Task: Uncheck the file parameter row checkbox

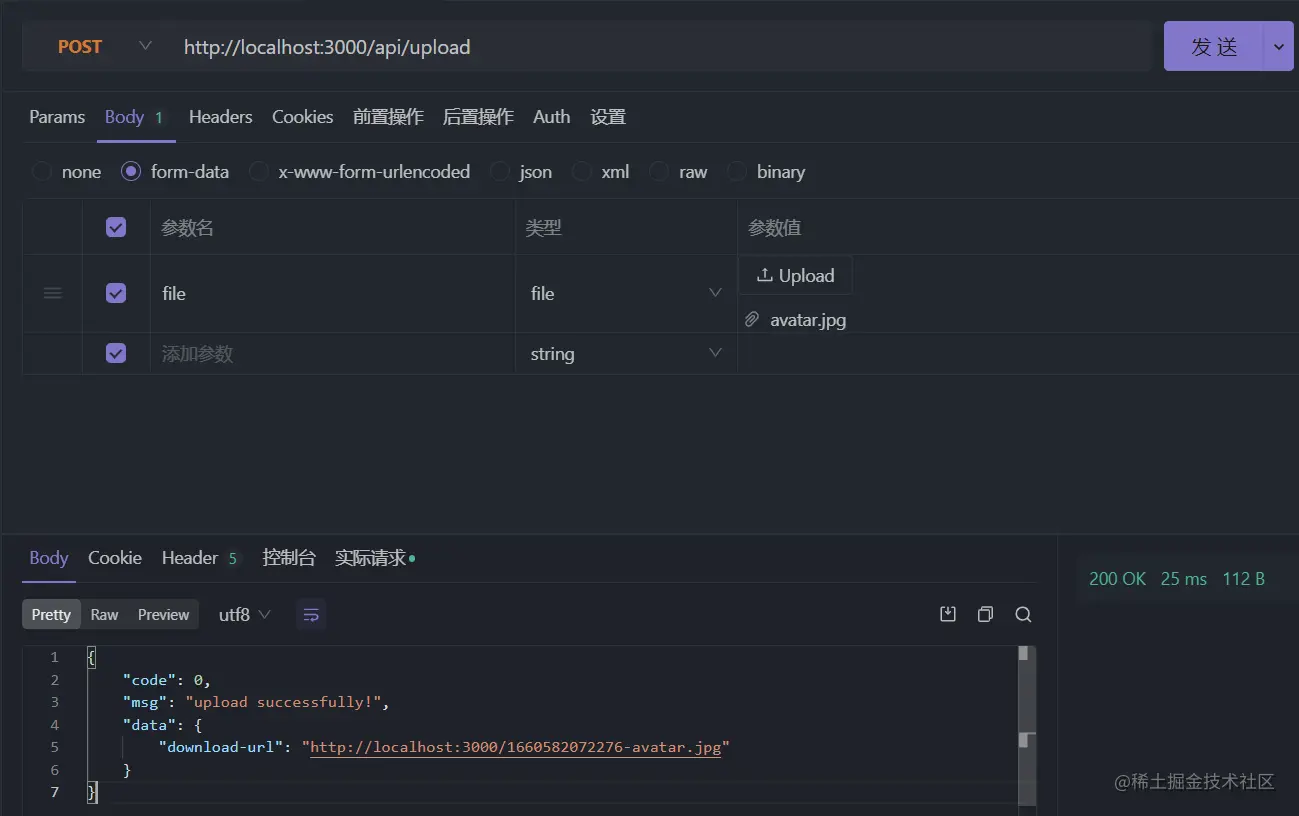Action: click(x=116, y=293)
